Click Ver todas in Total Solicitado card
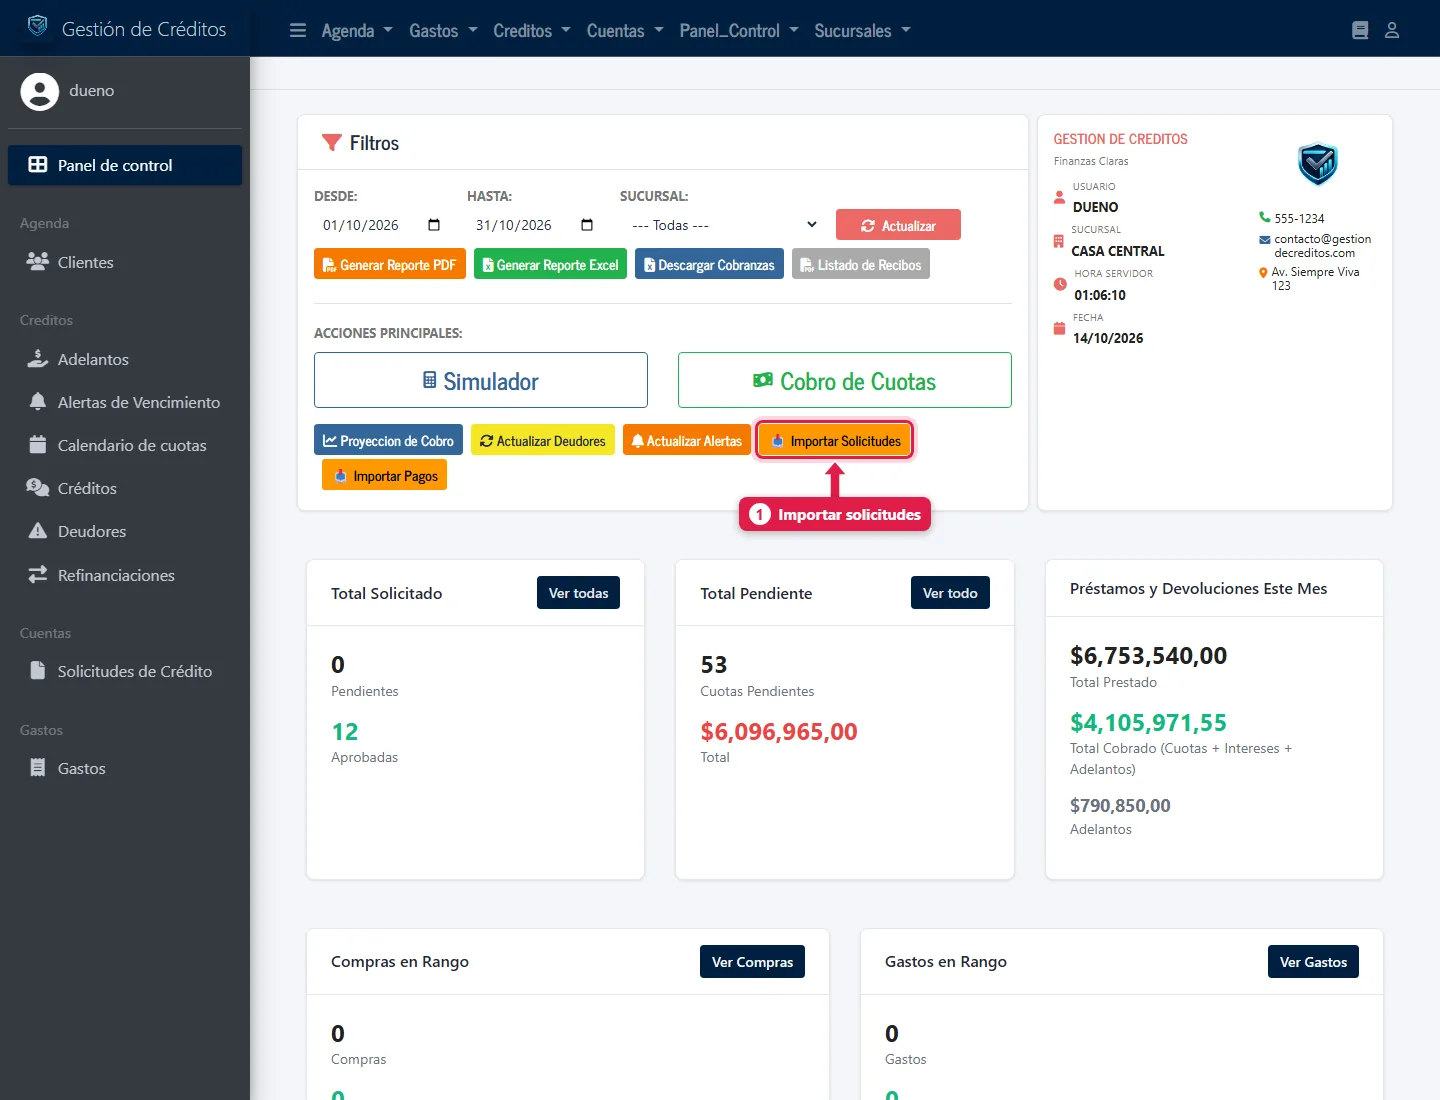1440x1100 pixels. tap(579, 593)
